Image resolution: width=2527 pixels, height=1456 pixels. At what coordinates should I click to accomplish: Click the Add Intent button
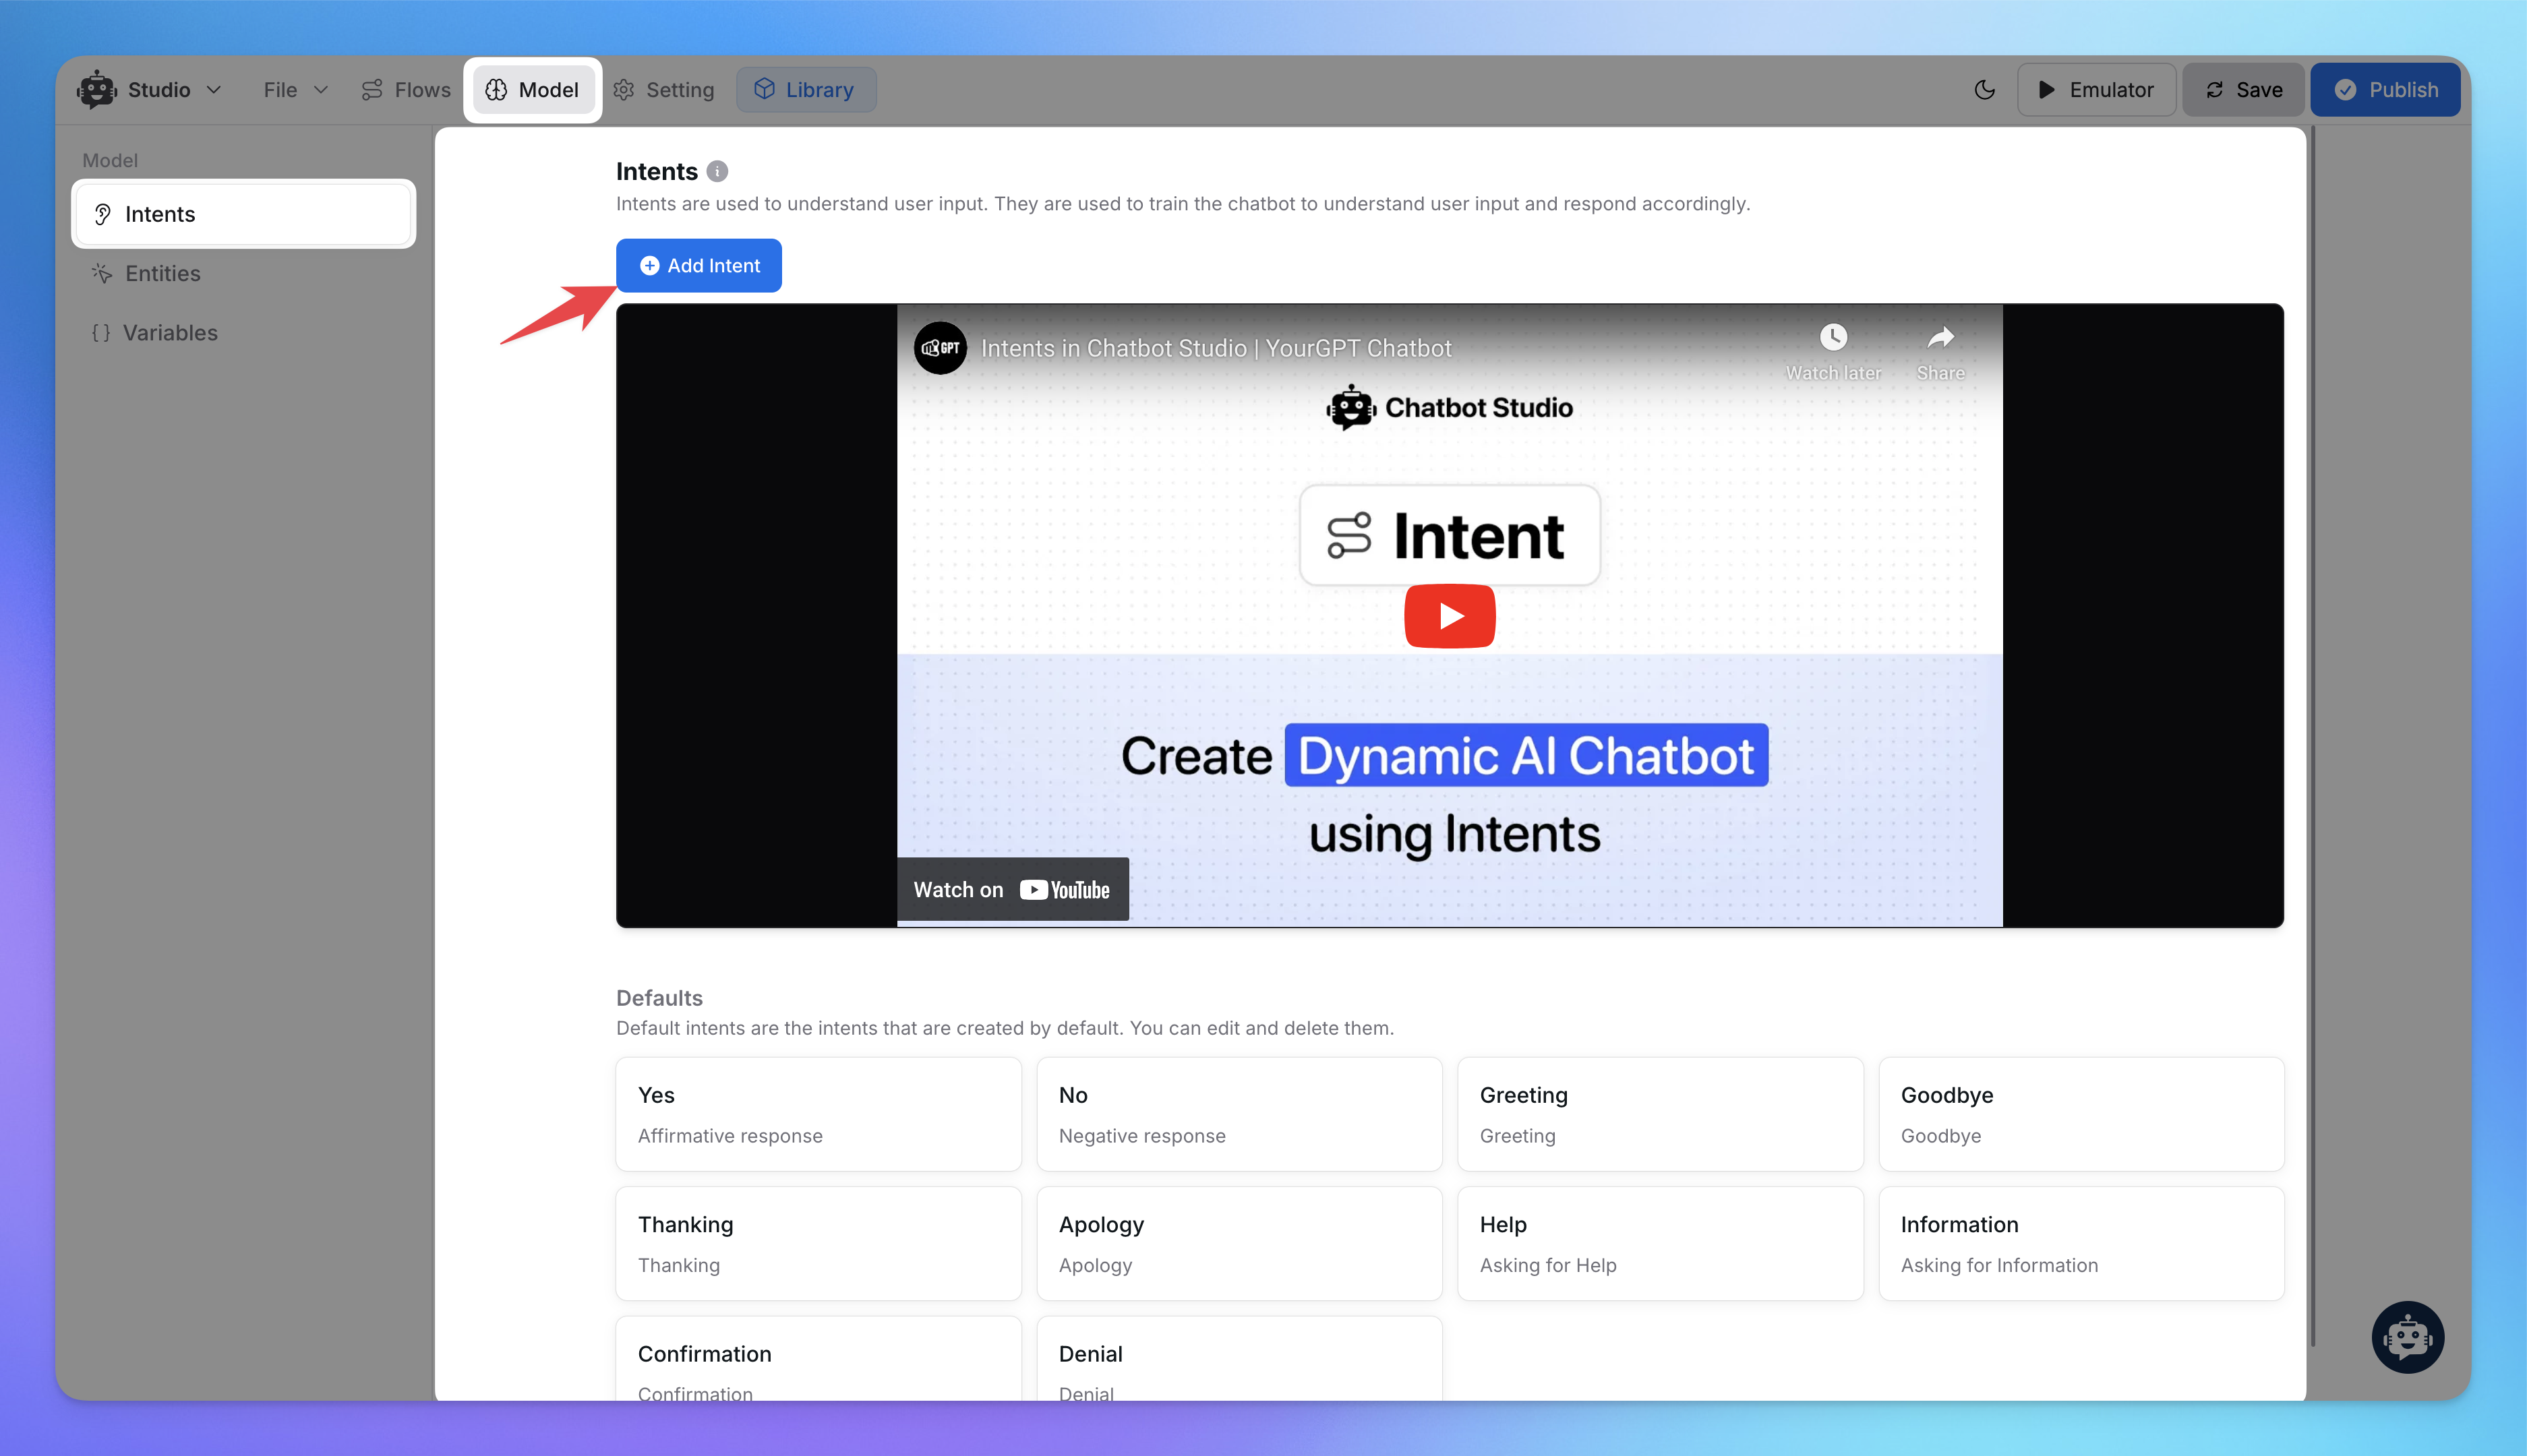[x=699, y=265]
